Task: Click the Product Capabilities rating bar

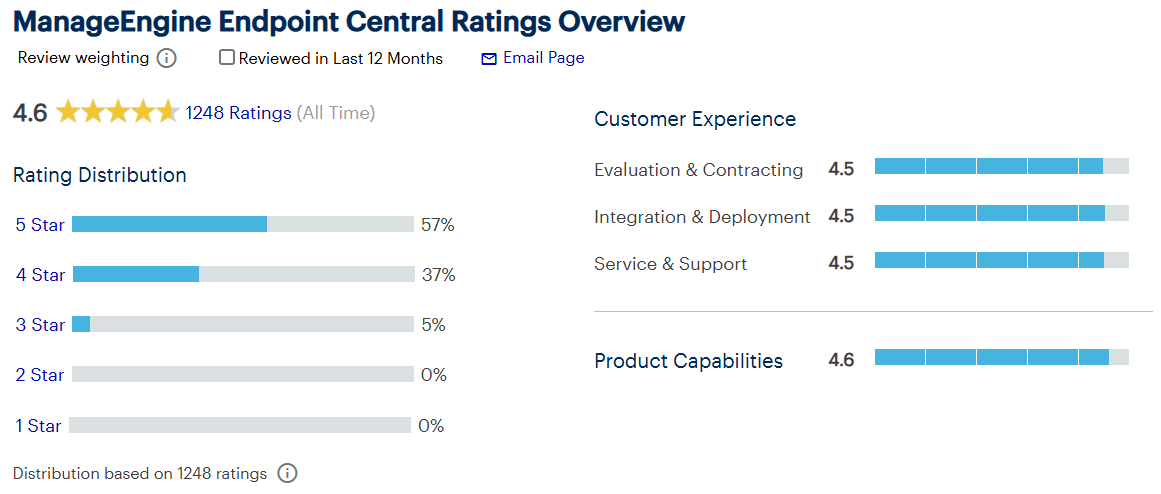Action: point(1001,357)
